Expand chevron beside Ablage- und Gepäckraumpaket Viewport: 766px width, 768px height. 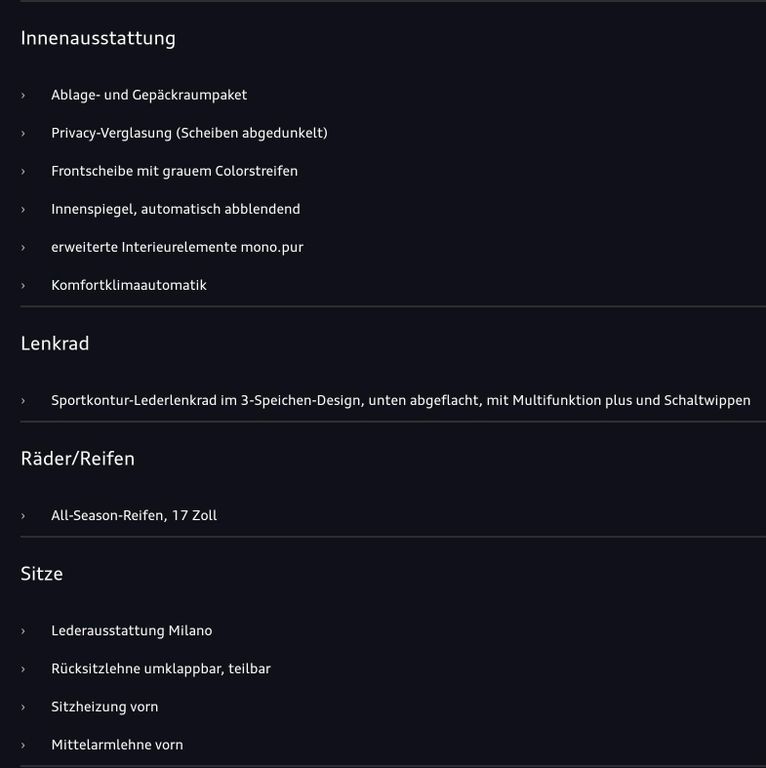(x=23, y=96)
